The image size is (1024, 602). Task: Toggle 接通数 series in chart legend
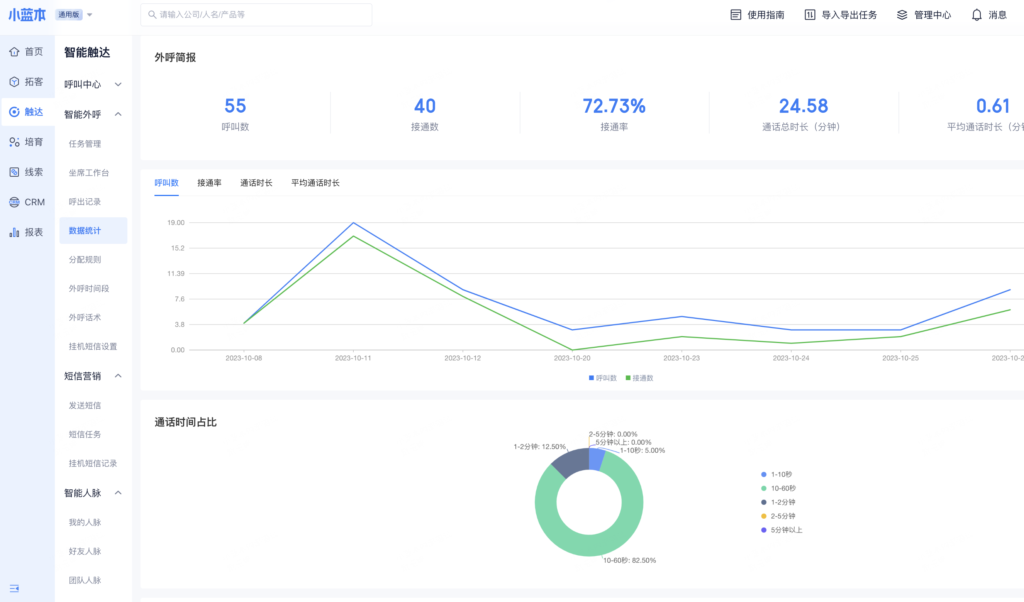click(x=640, y=378)
